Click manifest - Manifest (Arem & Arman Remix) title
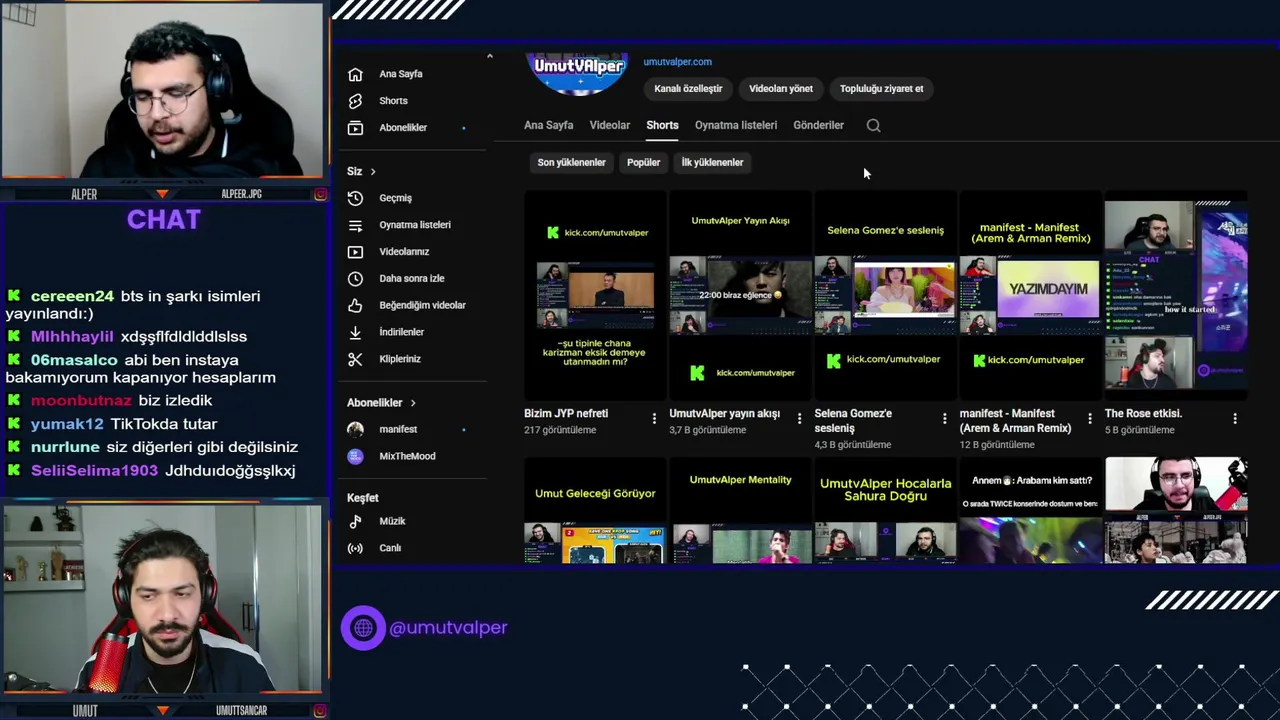The width and height of the screenshot is (1280, 720). tap(1015, 421)
